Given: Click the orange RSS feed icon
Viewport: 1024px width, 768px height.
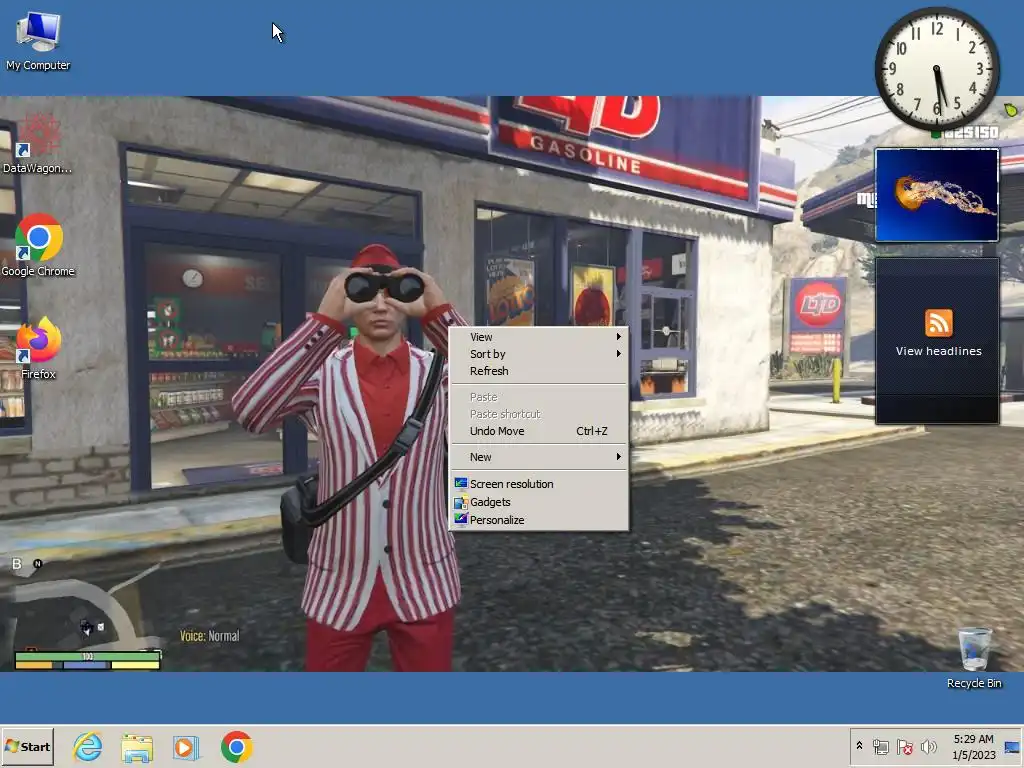Looking at the screenshot, I should (x=938, y=323).
